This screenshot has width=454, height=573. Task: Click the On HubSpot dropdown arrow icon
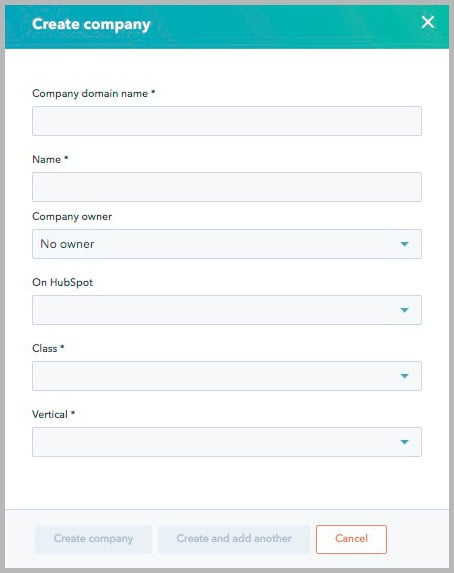404,310
